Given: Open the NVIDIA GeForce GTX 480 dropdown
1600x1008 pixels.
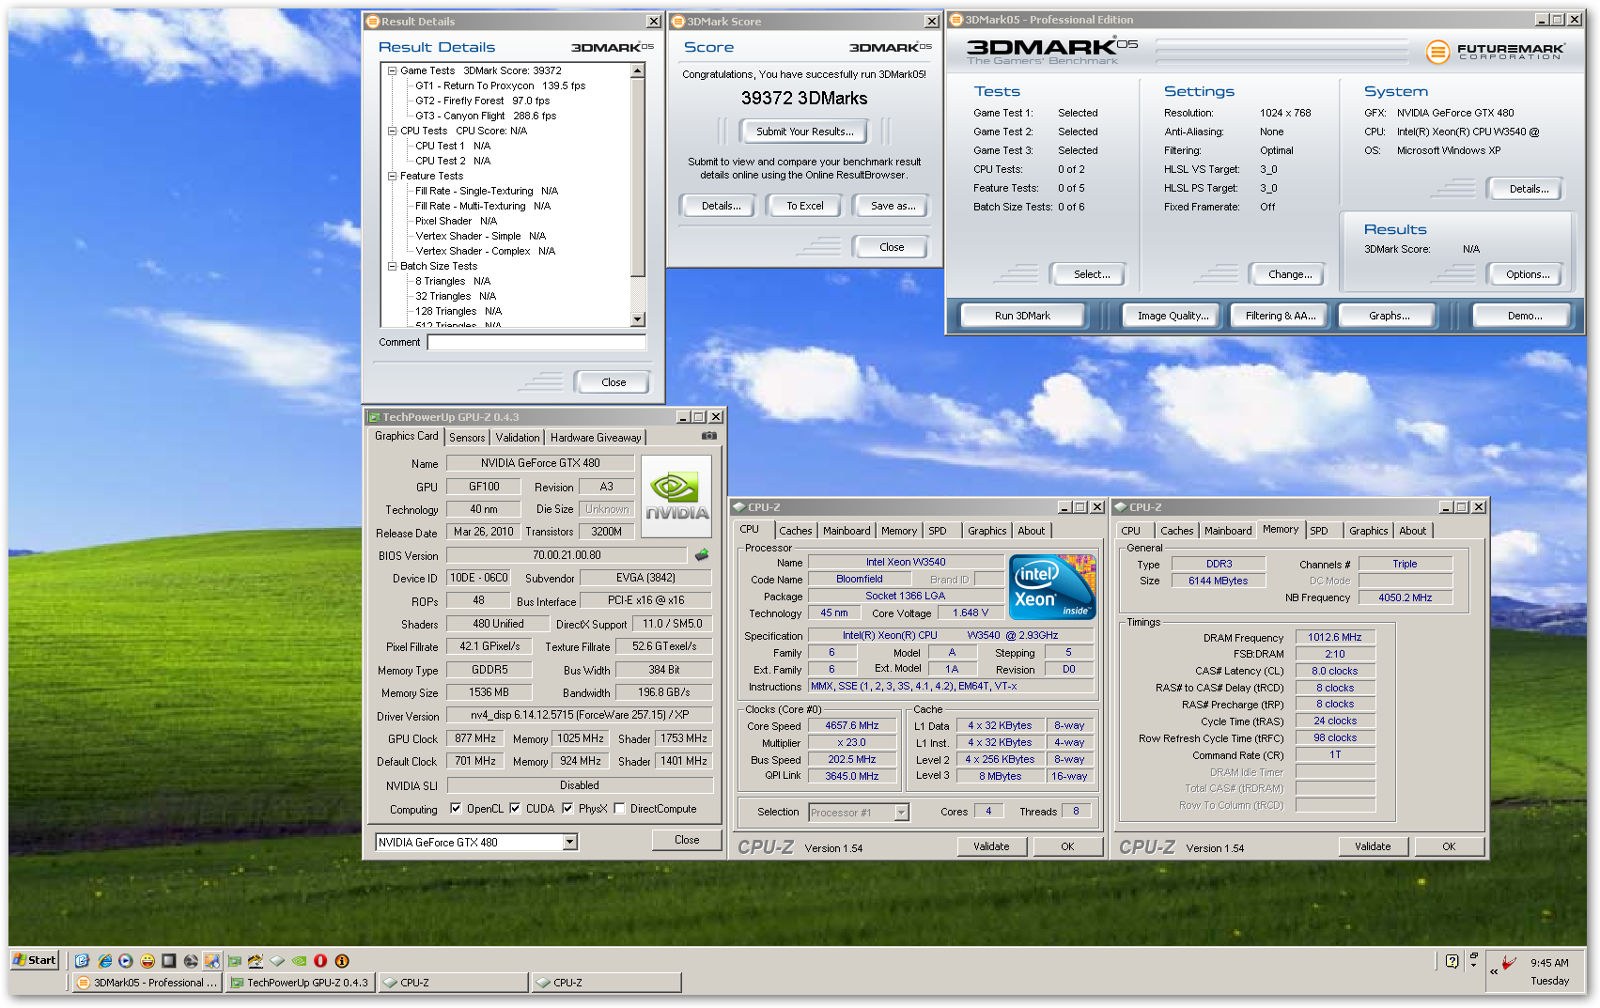Looking at the screenshot, I should (x=569, y=842).
